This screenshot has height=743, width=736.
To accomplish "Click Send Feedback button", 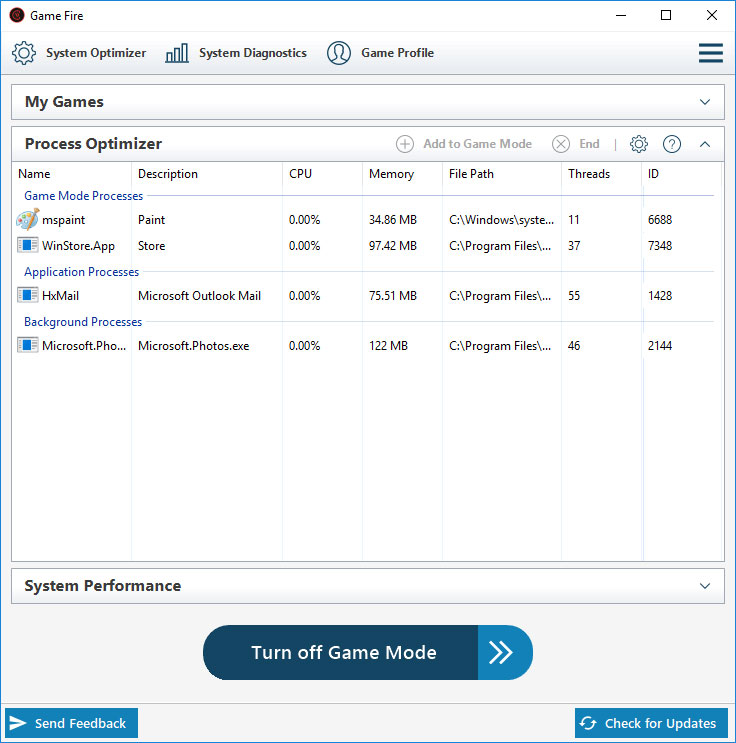I will click(x=71, y=723).
